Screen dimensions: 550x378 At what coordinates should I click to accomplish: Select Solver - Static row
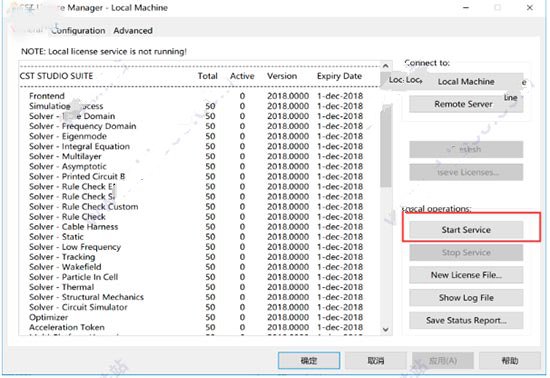coord(196,237)
